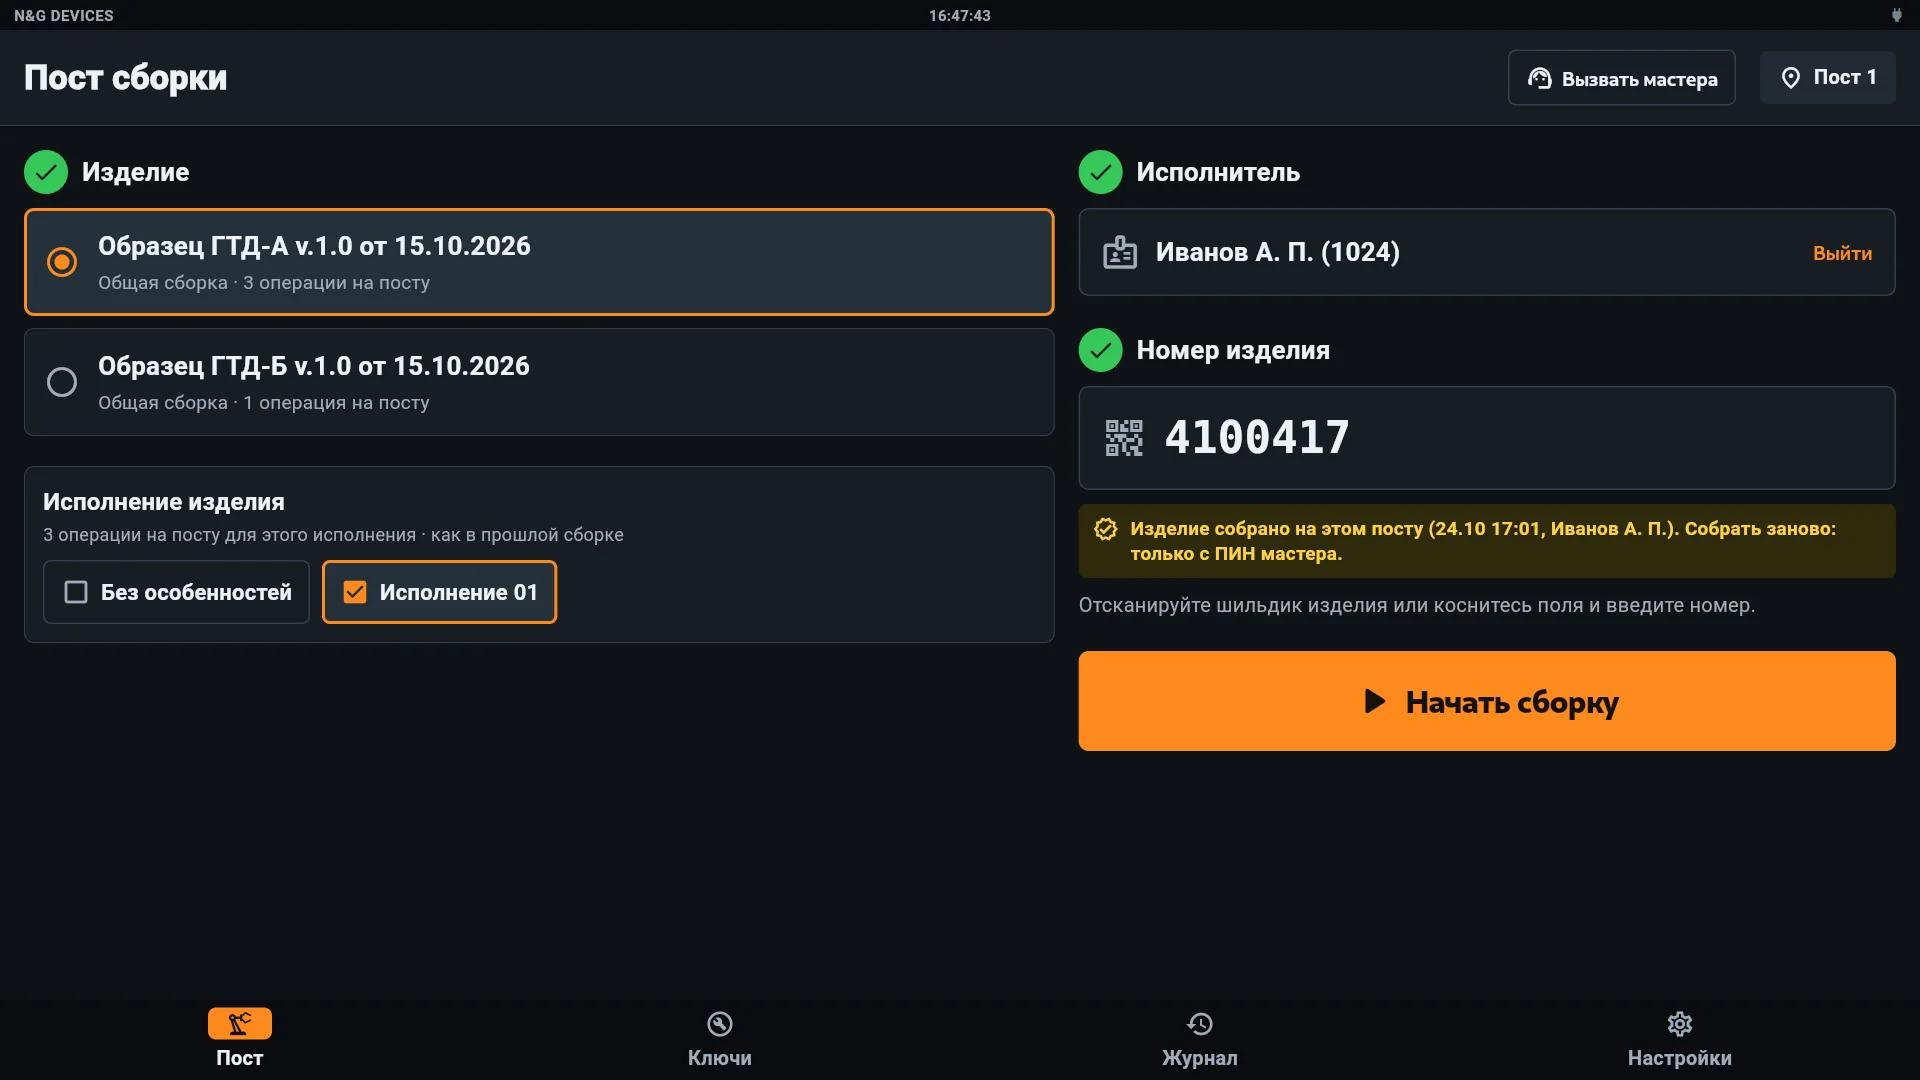Select the Образец ГТД-Б radio button
Viewport: 1920px width, 1080px height.
point(62,382)
